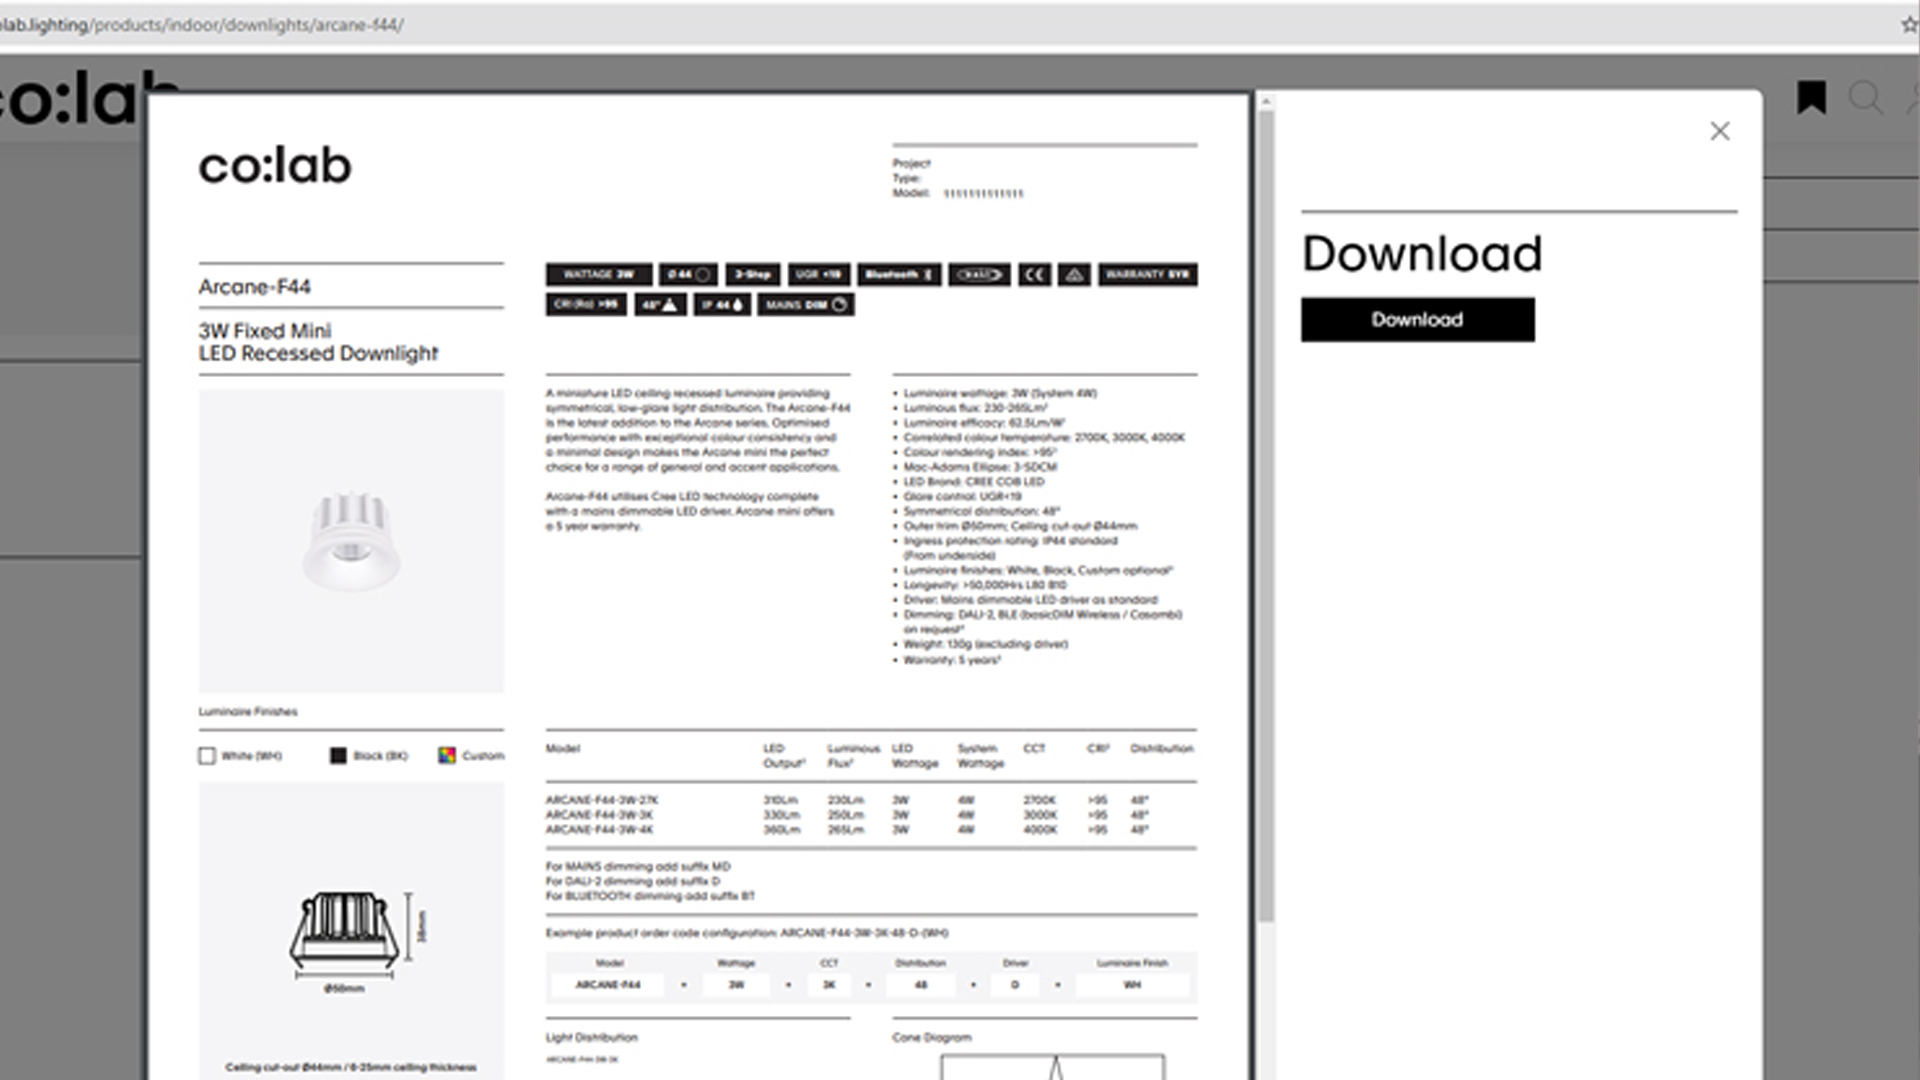Click the 'Ø50mm' dimension label

coord(344,989)
